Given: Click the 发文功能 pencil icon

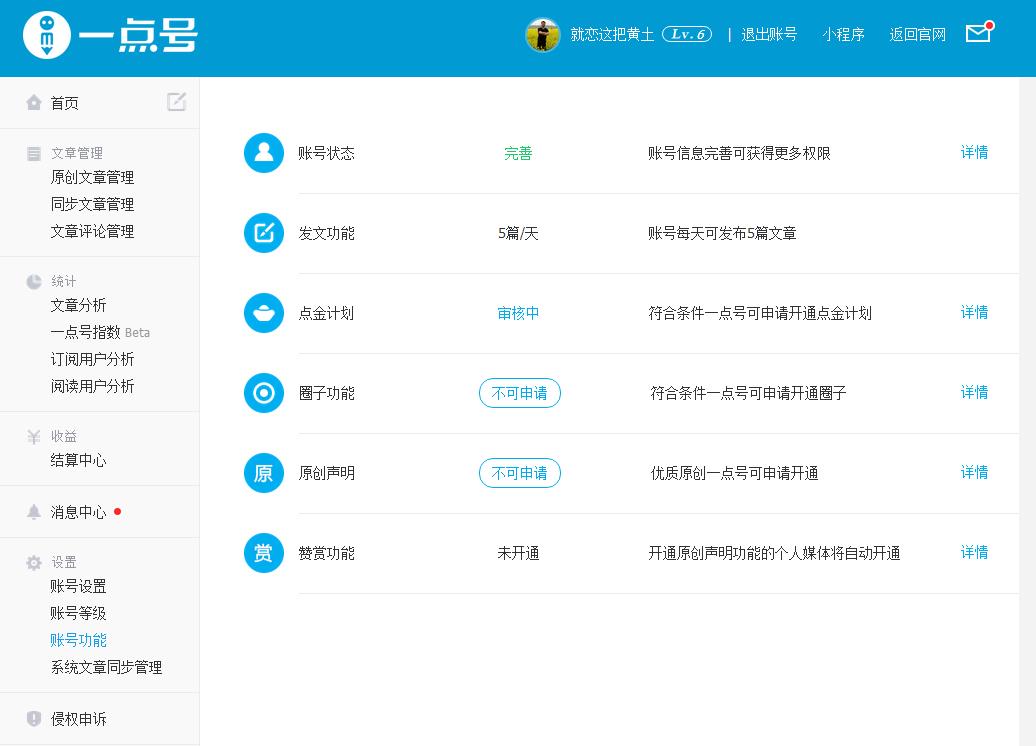Looking at the screenshot, I should pyautogui.click(x=263, y=233).
